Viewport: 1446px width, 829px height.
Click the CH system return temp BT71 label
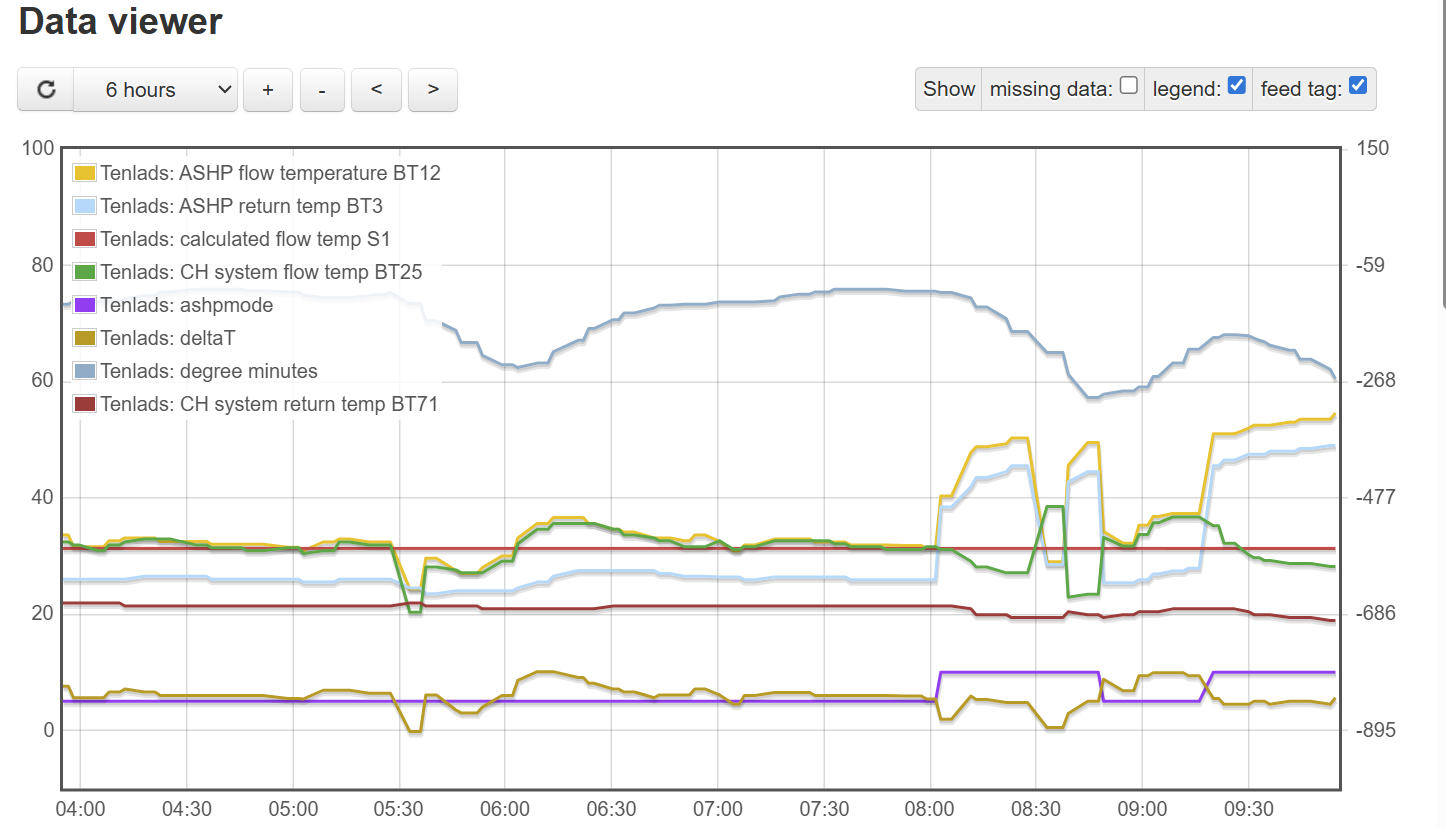[269, 404]
